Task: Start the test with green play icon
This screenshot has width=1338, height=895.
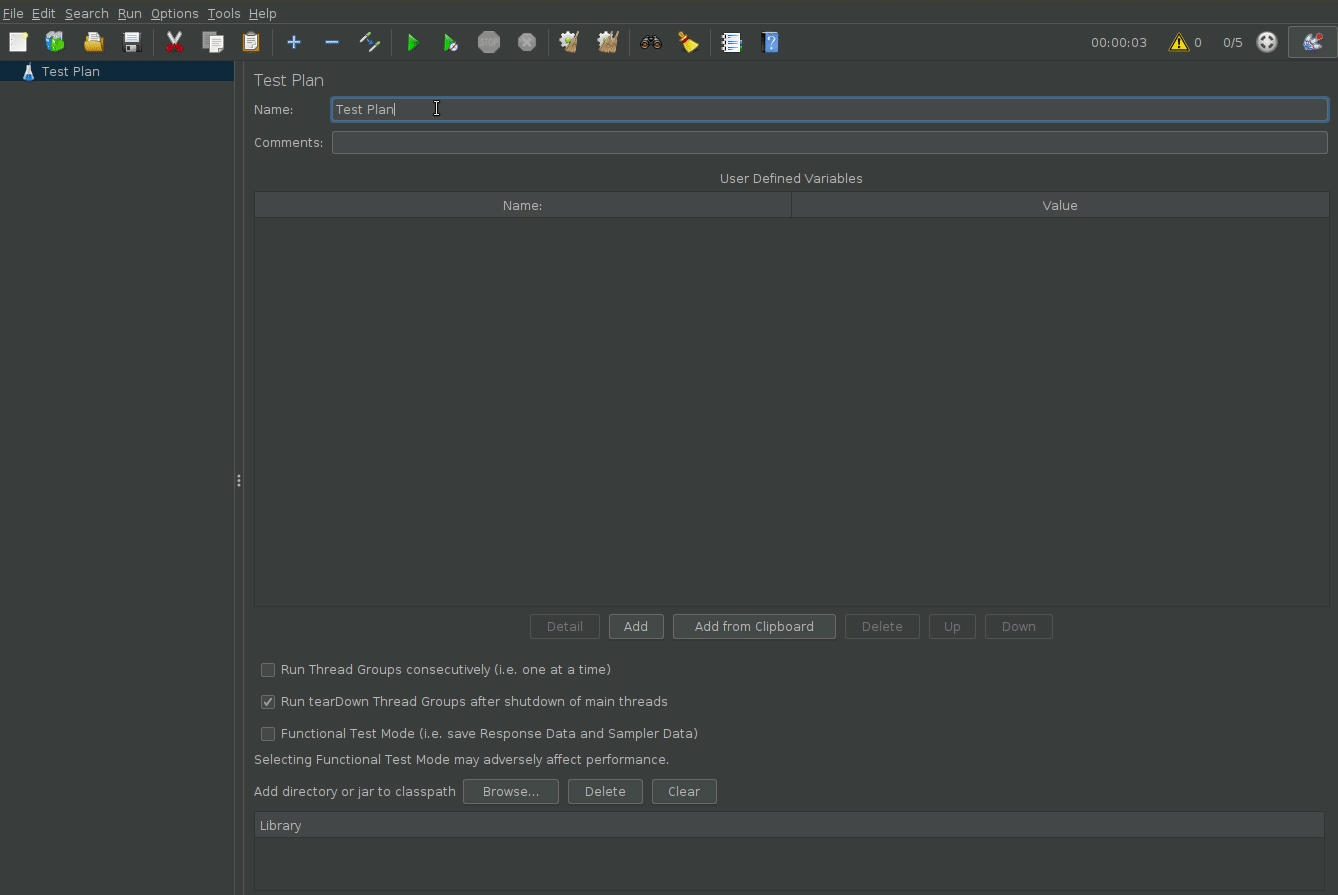Action: pos(412,42)
